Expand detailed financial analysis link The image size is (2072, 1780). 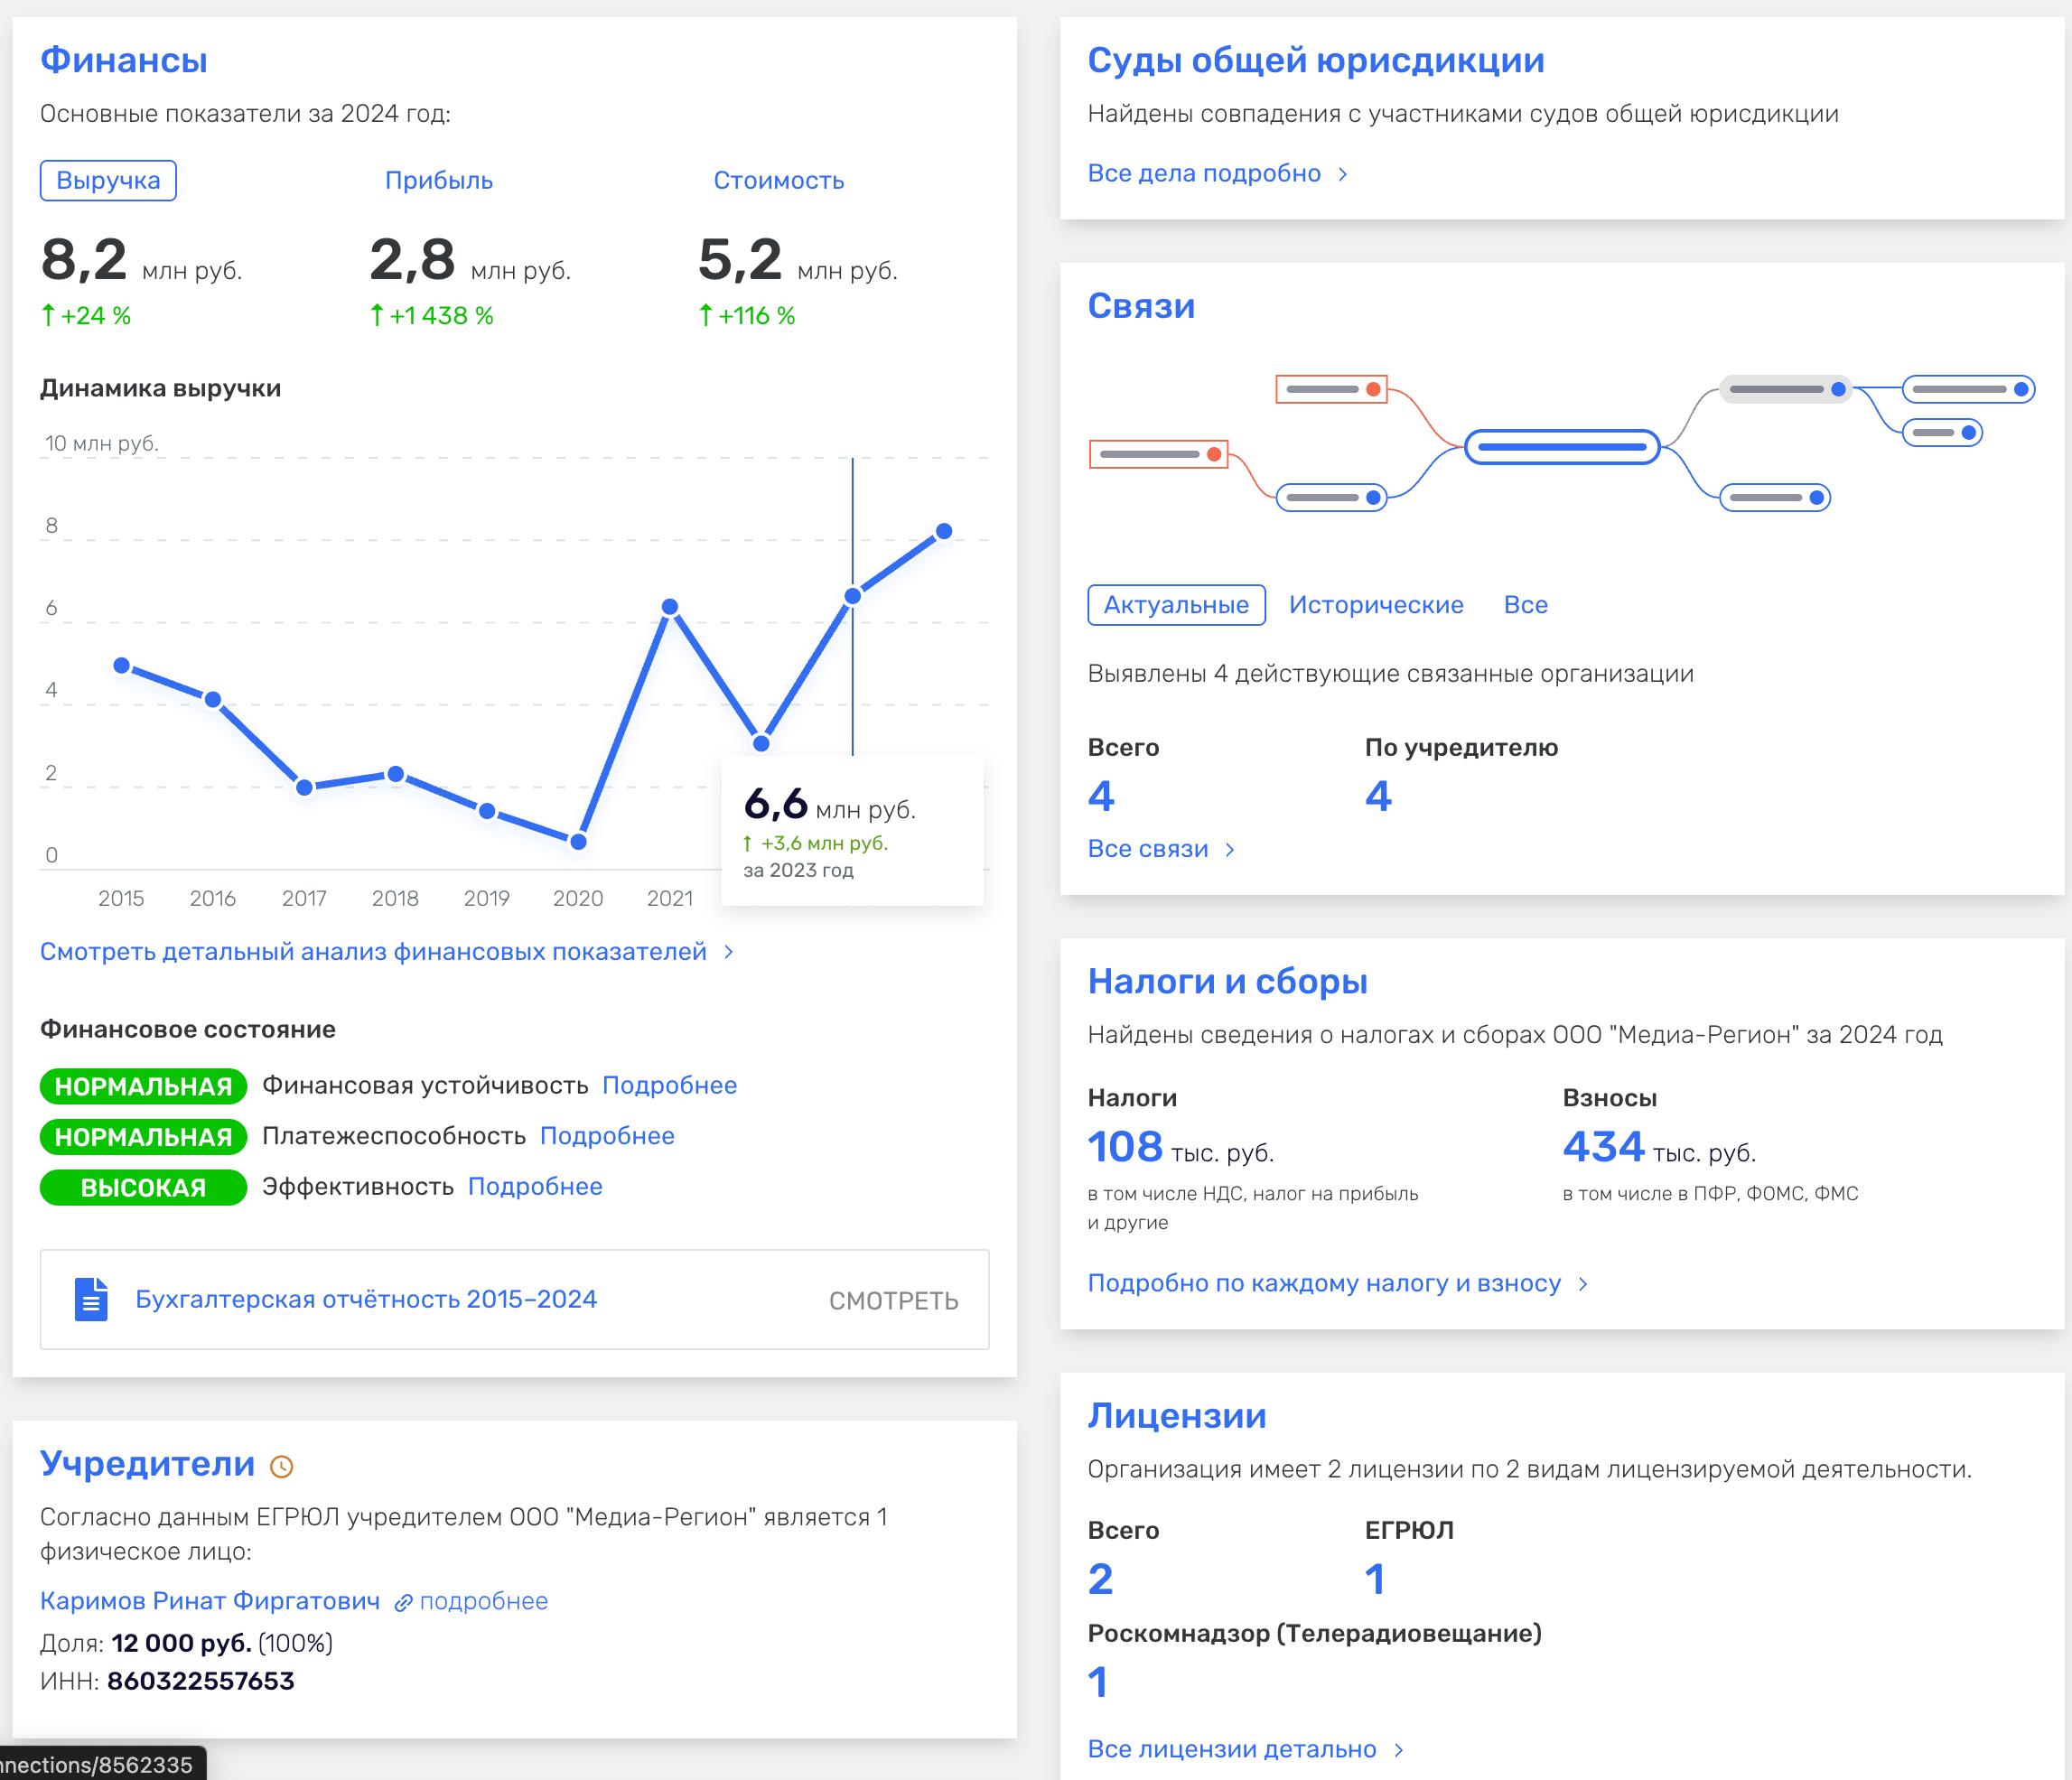click(373, 951)
